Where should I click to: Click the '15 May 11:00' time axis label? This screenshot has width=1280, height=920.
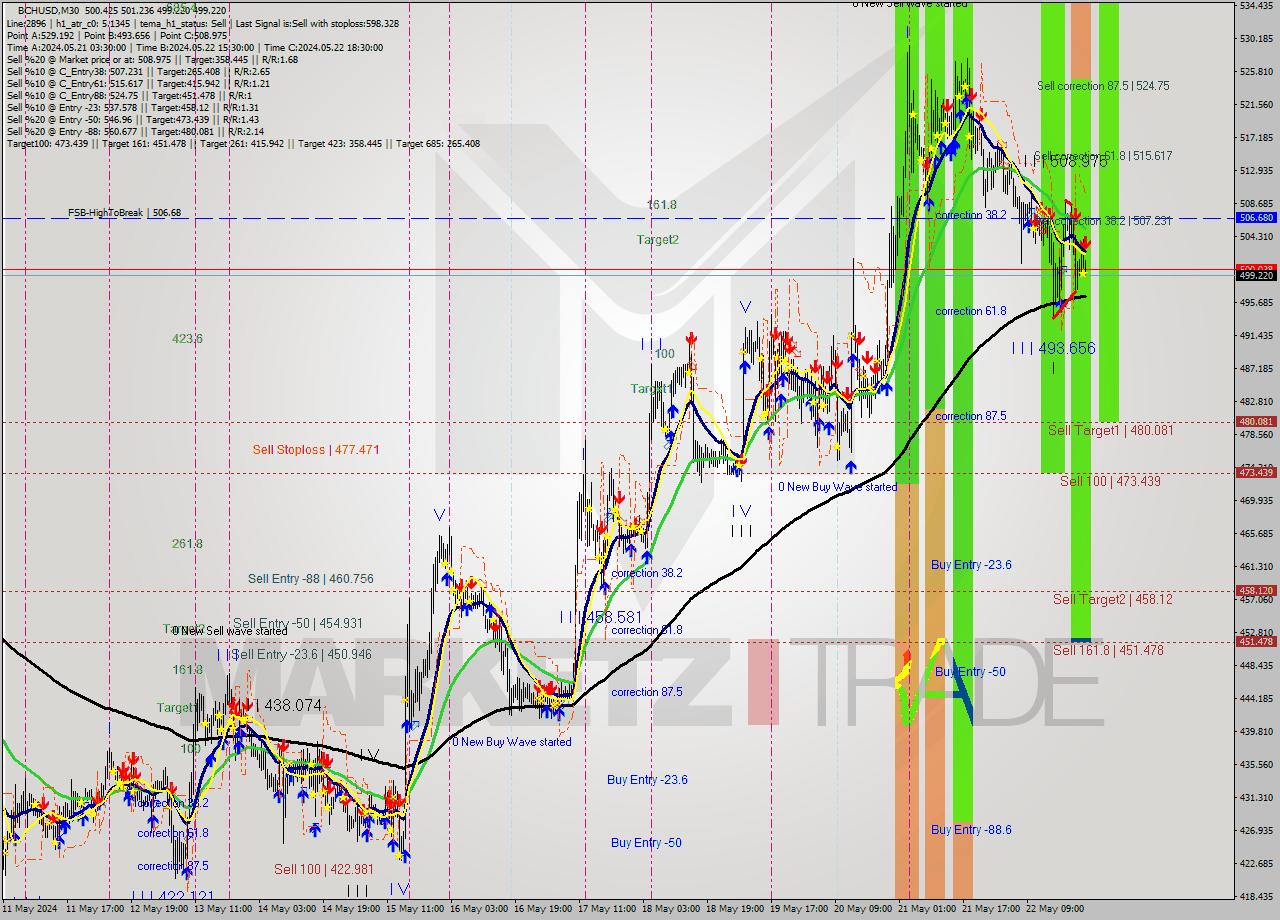tap(415, 909)
